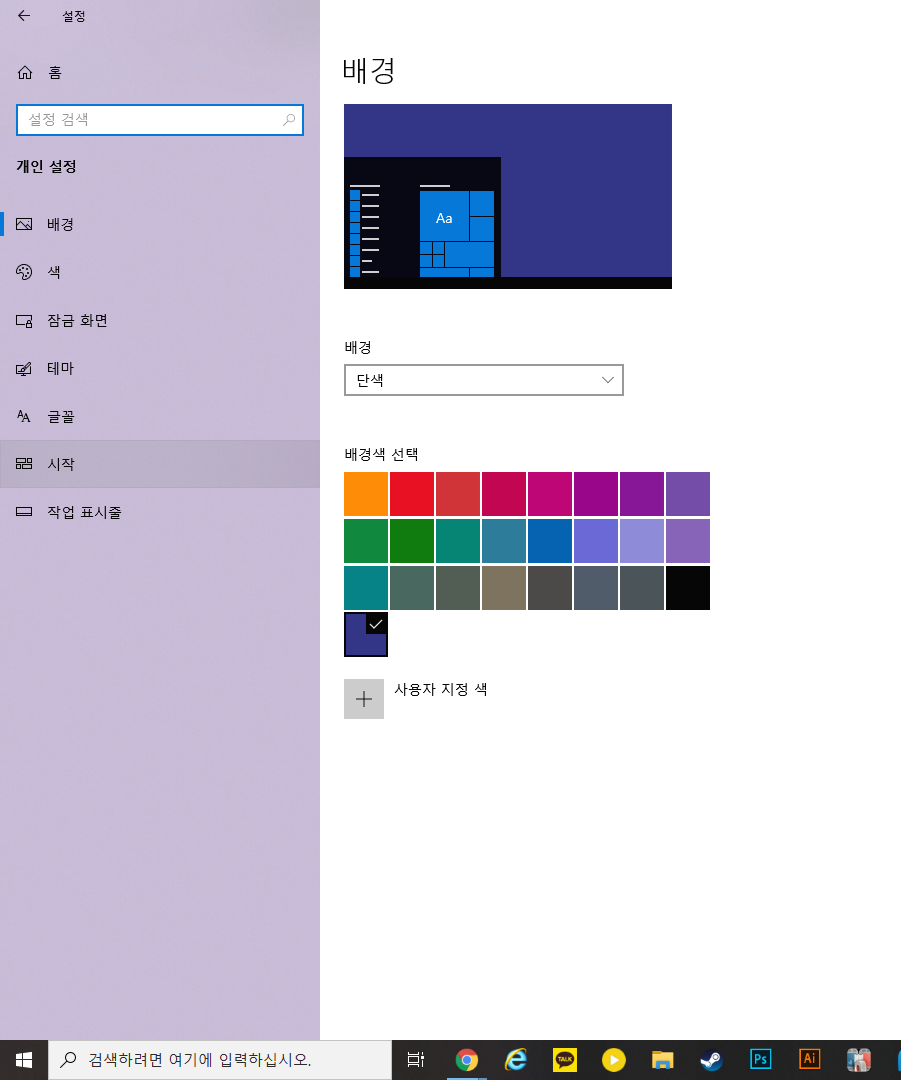Image resolution: width=901 pixels, height=1080 pixels.
Task: Open File Explorer from the taskbar
Action: [x=663, y=1059]
